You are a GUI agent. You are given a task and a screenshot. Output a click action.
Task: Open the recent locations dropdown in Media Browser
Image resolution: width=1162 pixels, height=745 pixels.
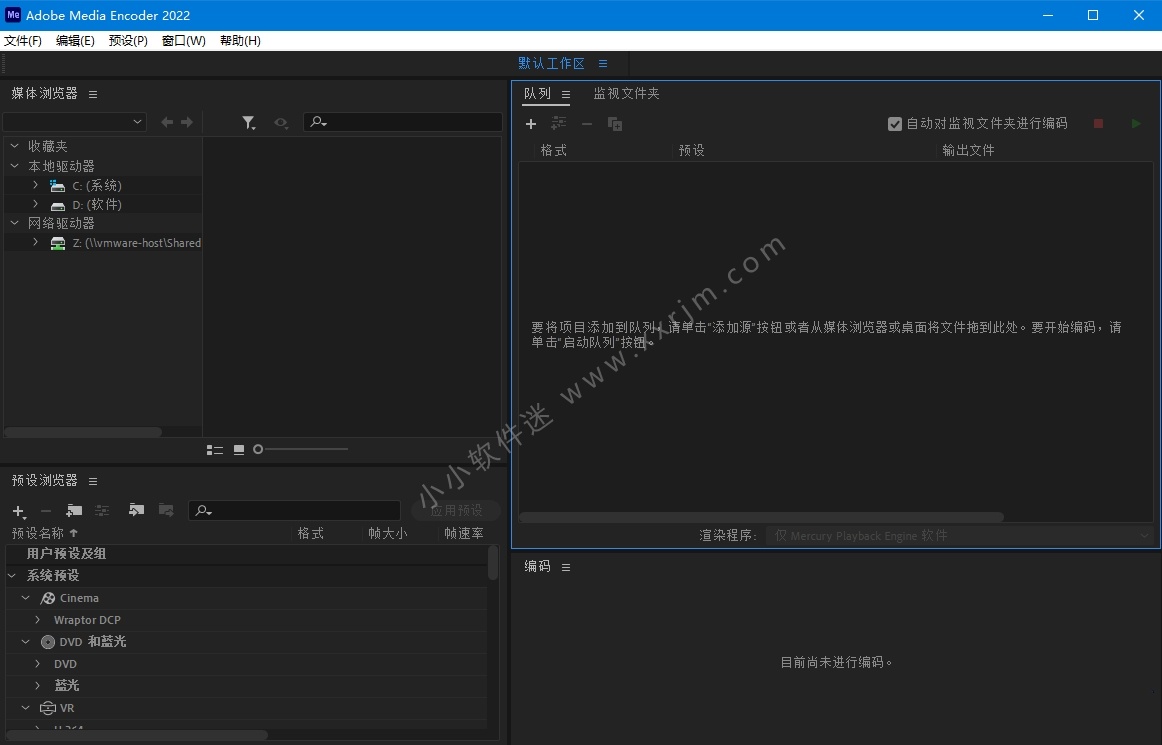point(75,122)
